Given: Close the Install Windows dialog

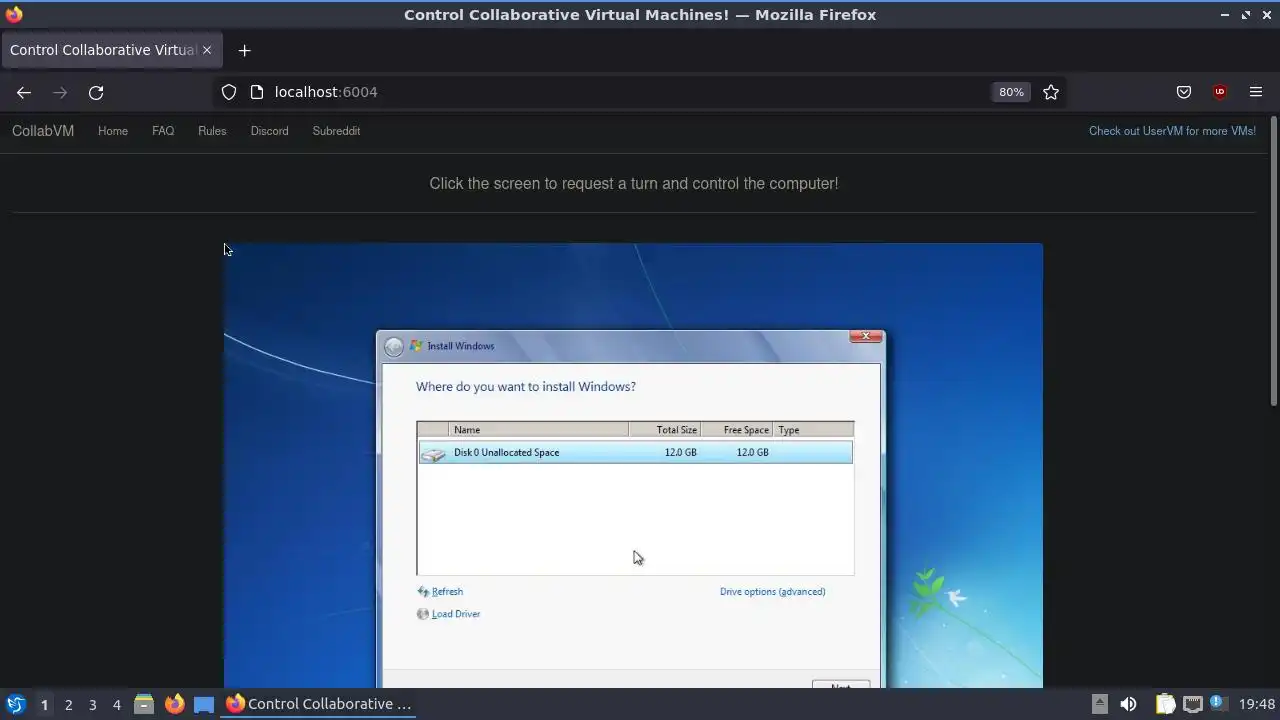Looking at the screenshot, I should (x=866, y=337).
